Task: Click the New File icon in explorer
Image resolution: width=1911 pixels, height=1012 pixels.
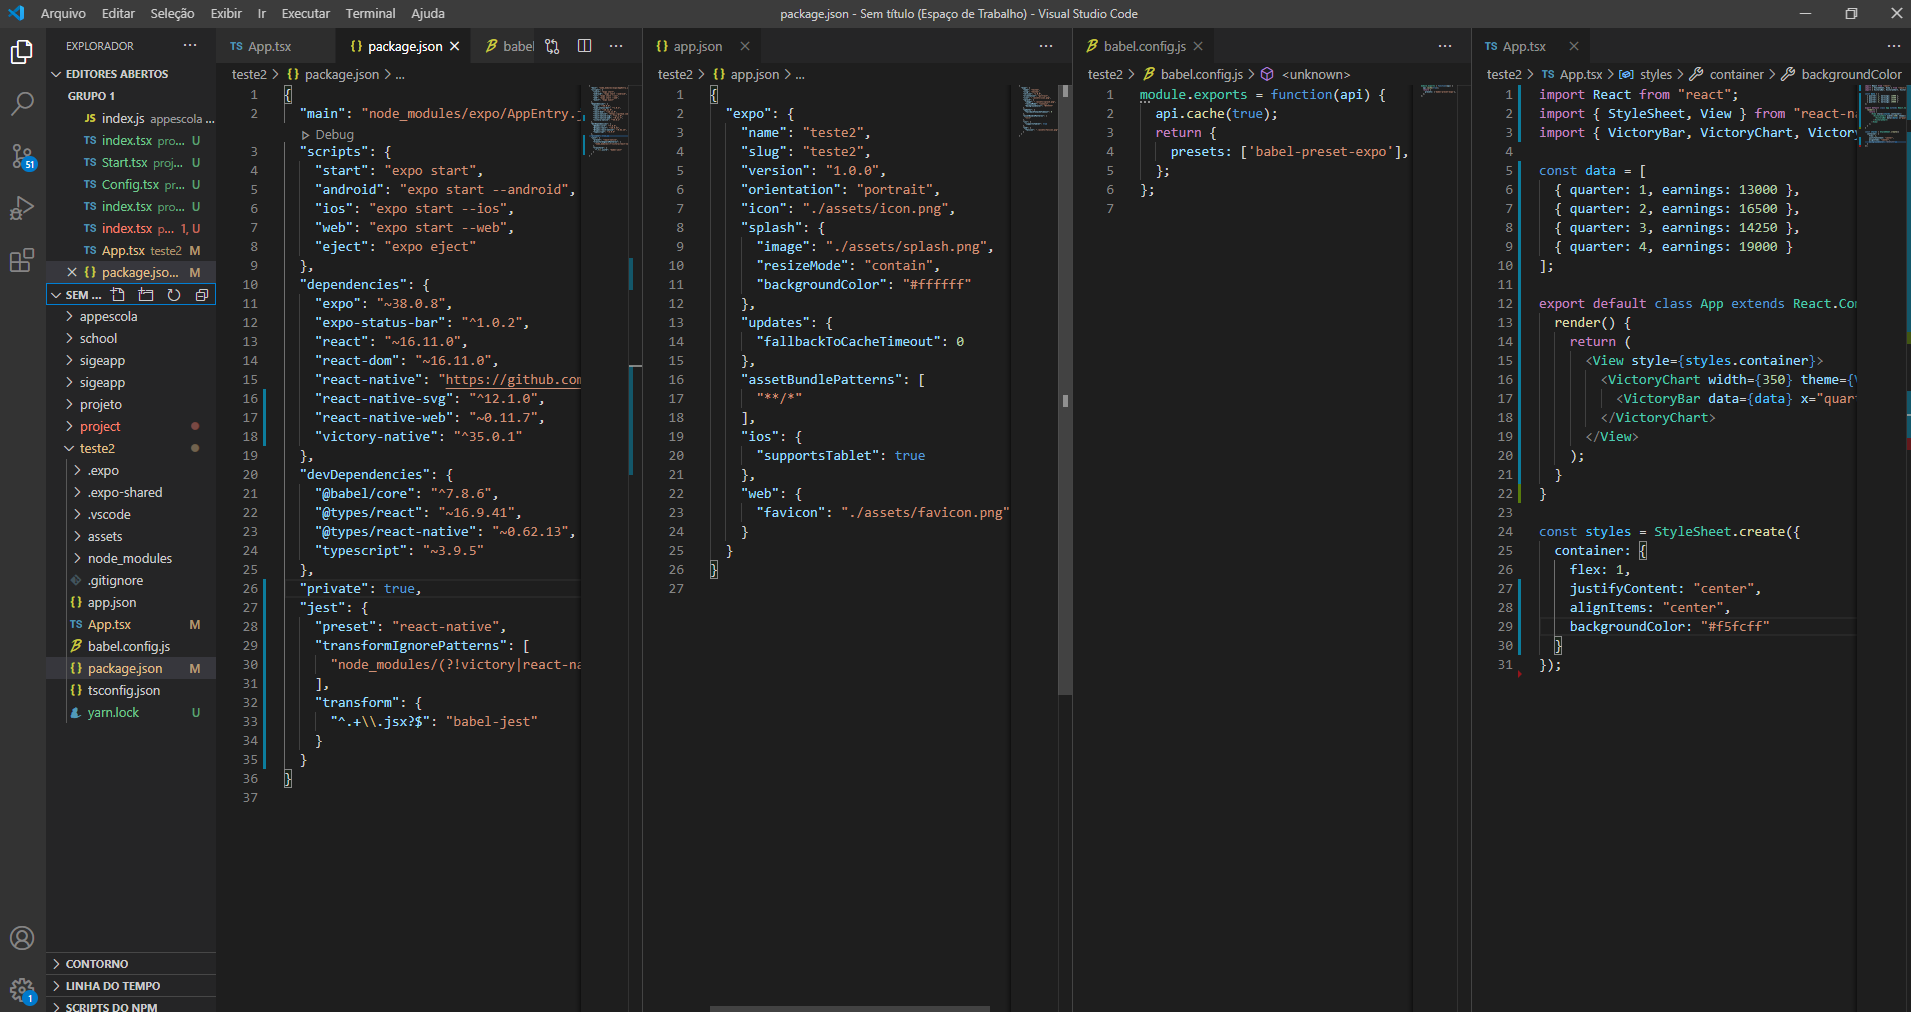Action: pyautogui.click(x=118, y=295)
